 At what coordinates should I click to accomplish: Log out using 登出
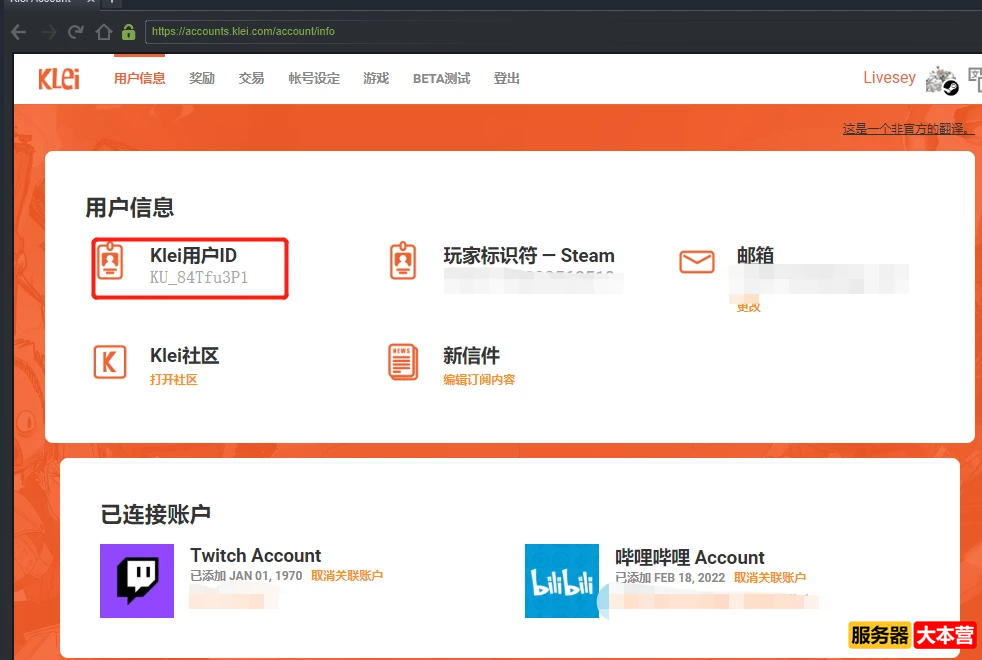click(x=507, y=79)
